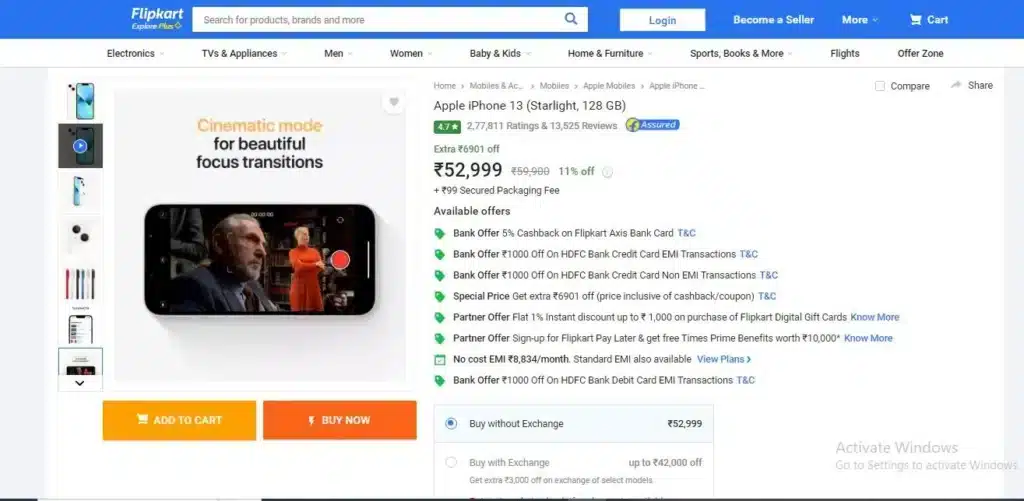The image size is (1024, 501).
Task: Open the shopping Cart icon
Action: pyautogui.click(x=916, y=20)
